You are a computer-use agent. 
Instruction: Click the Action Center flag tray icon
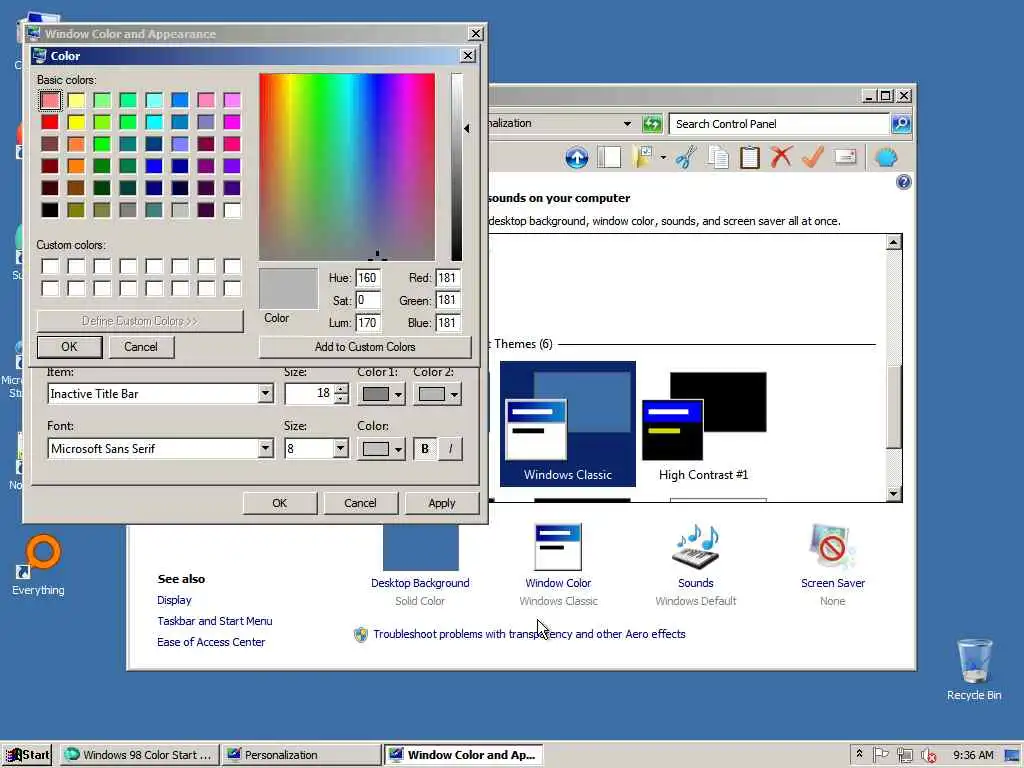[x=881, y=755]
